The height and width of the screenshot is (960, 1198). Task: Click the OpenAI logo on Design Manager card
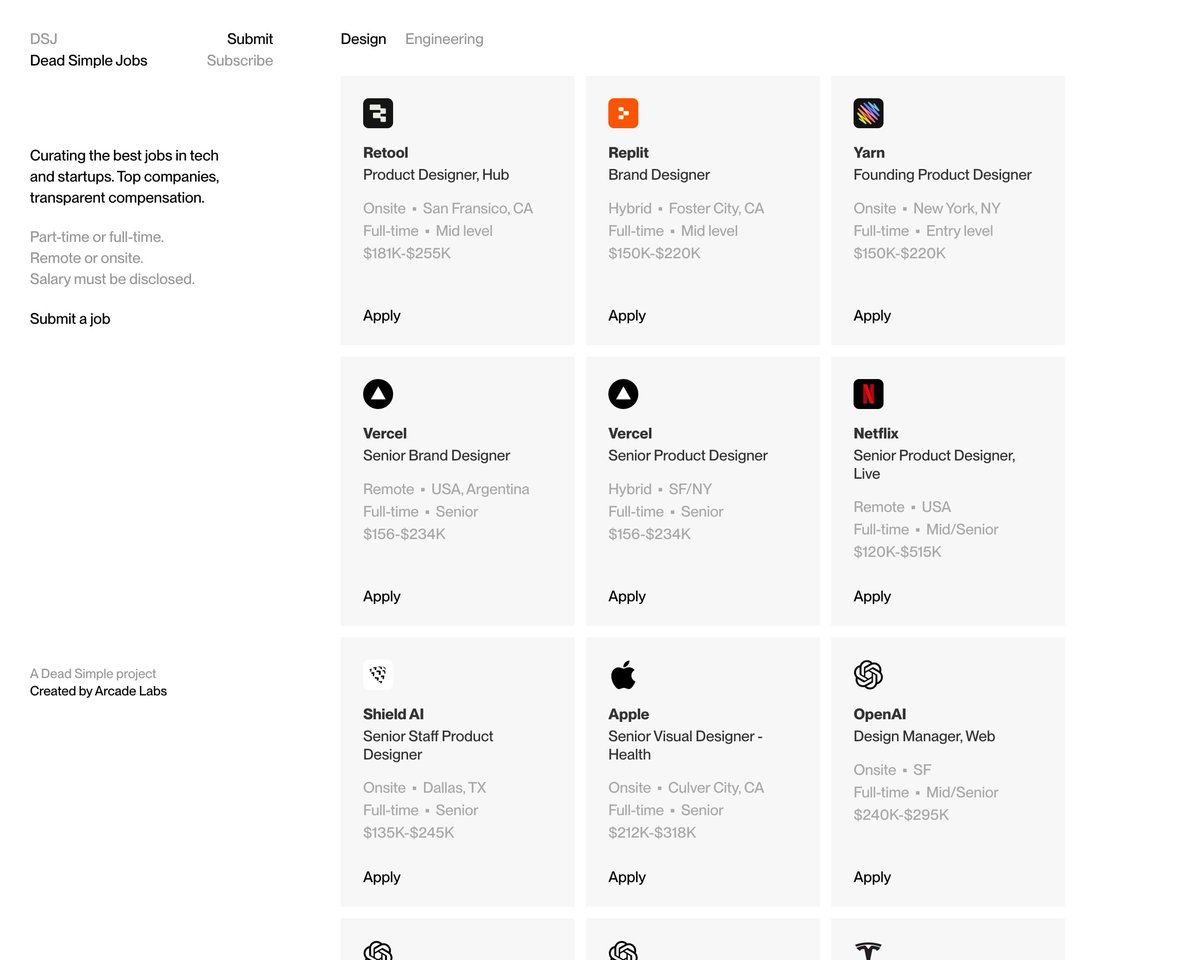pos(868,675)
